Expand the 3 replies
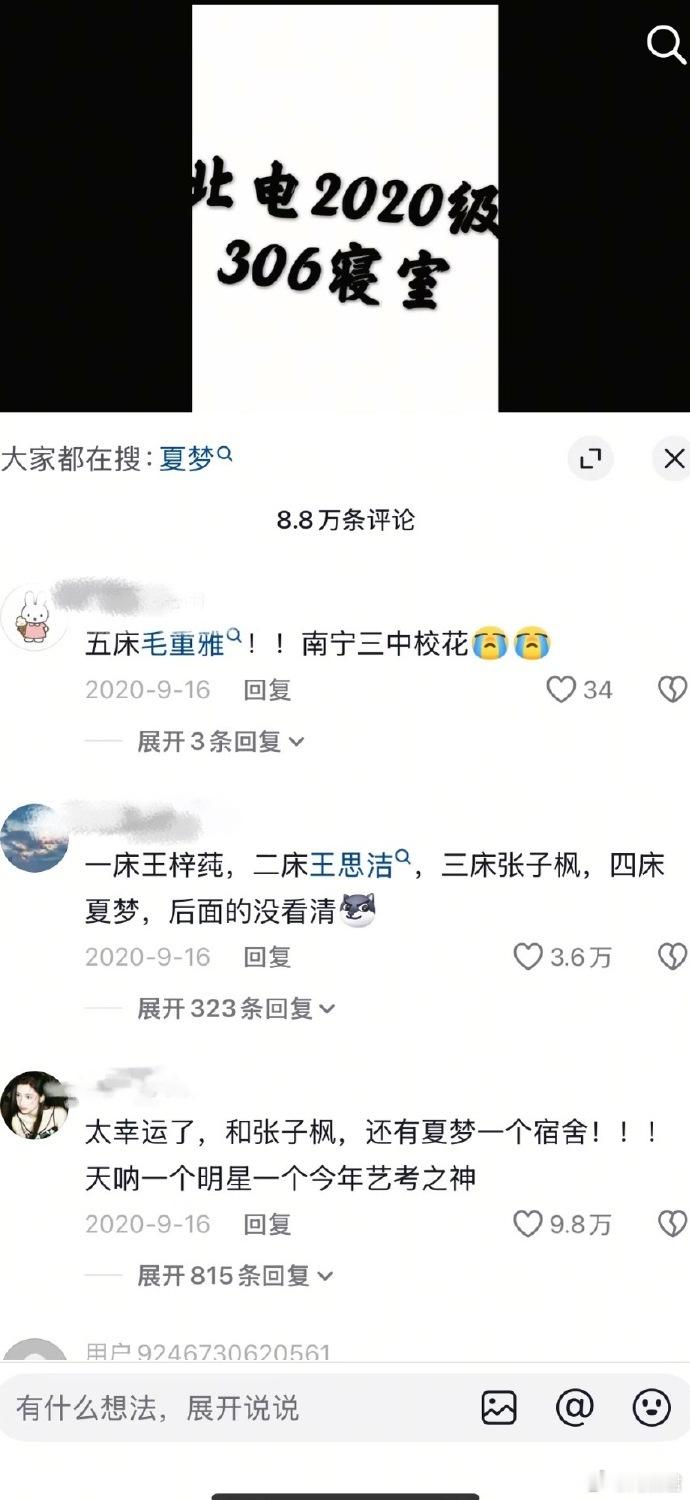Image resolution: width=690 pixels, height=1500 pixels. click(220, 741)
